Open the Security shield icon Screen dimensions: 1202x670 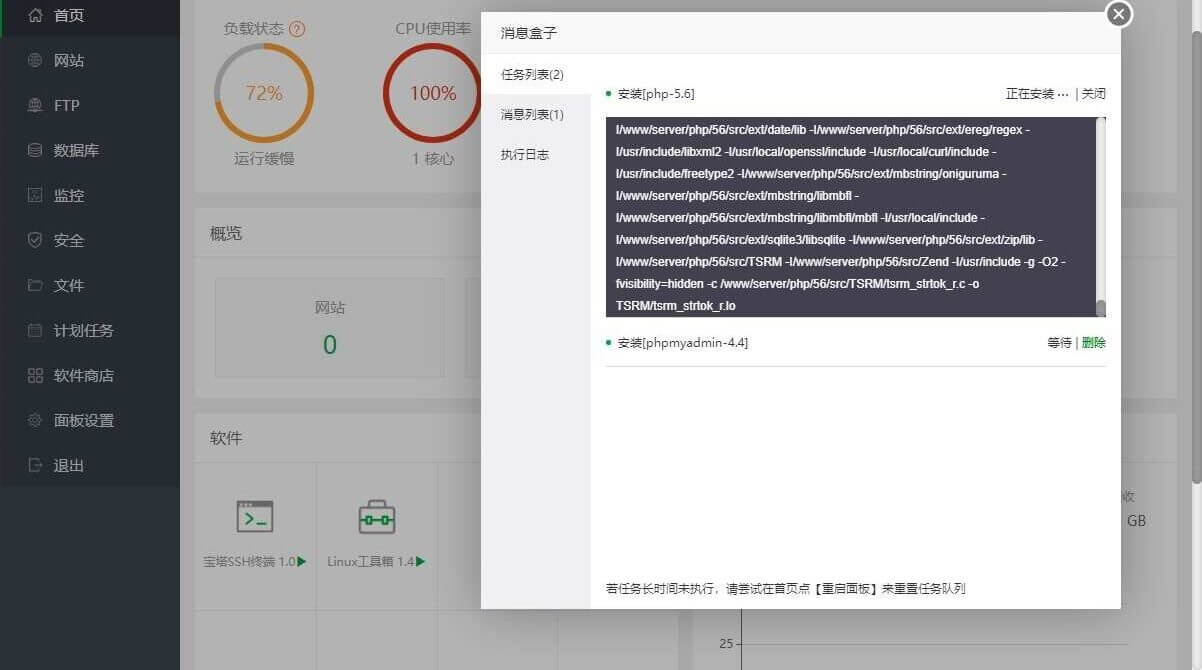[35, 240]
